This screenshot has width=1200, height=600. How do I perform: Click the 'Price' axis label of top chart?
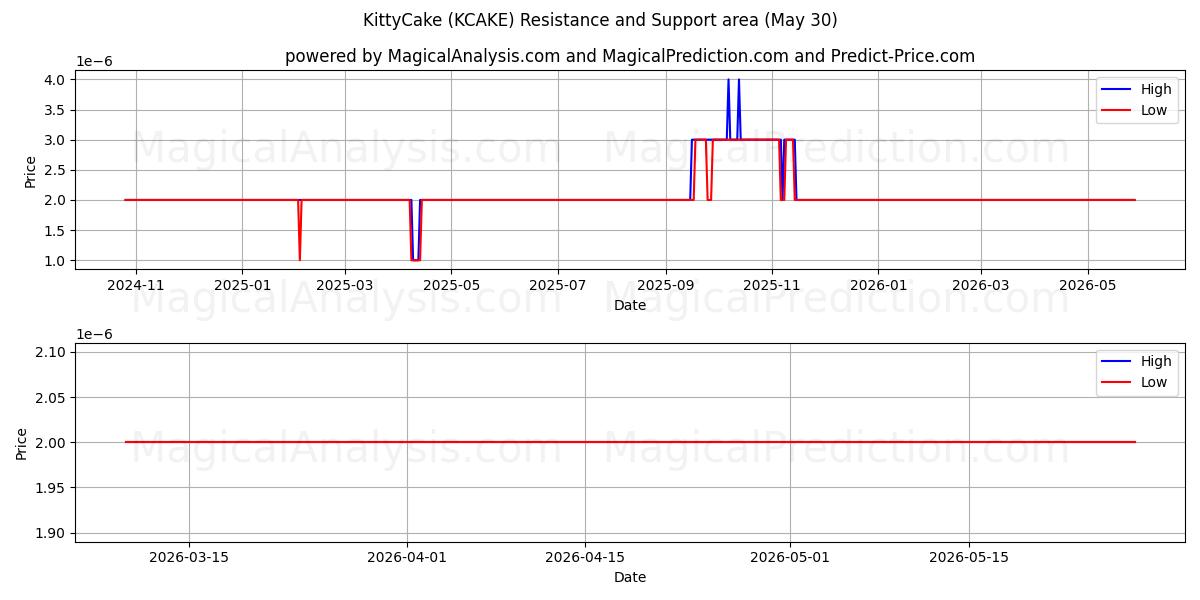[30, 170]
